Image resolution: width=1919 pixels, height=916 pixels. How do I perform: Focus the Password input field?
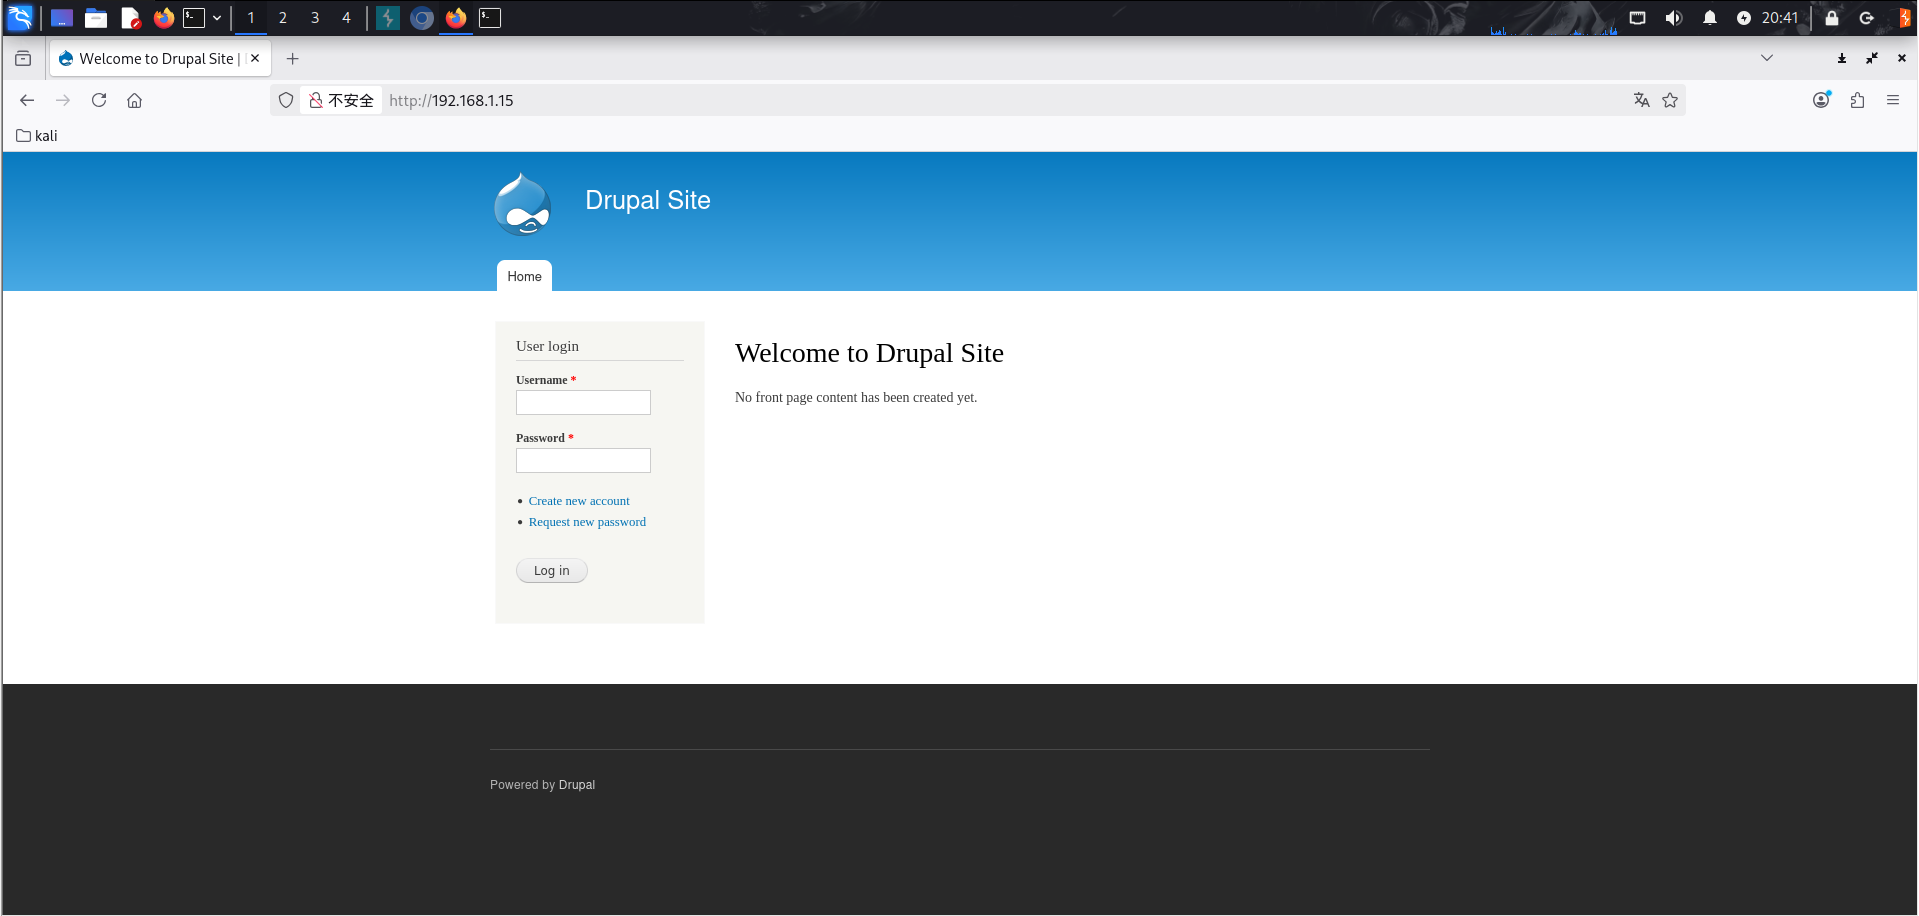coord(583,460)
